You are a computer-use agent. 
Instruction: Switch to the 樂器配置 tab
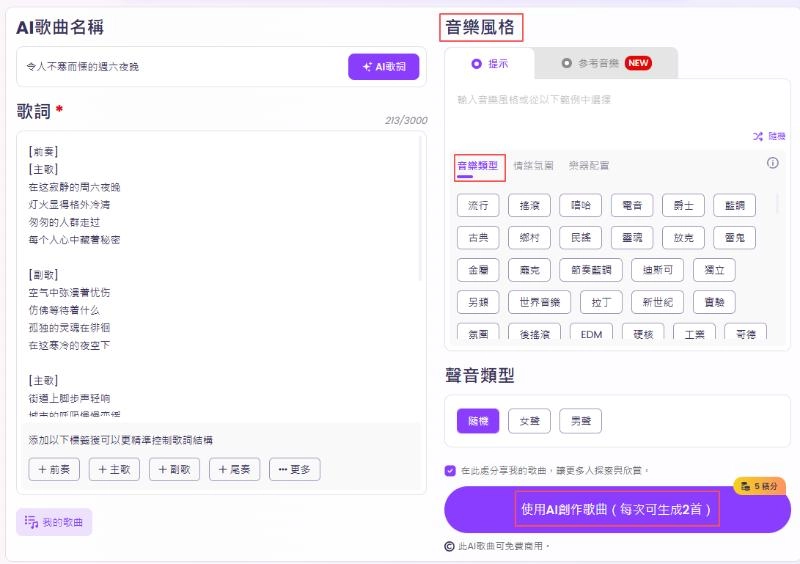(589, 166)
